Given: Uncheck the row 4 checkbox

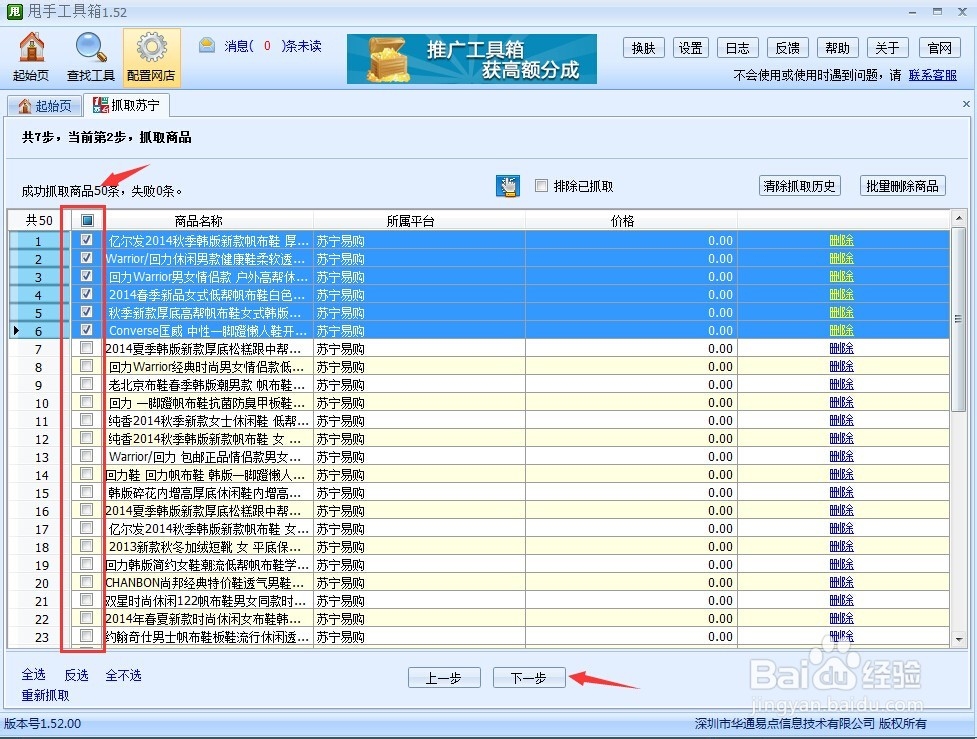Looking at the screenshot, I should [87, 294].
